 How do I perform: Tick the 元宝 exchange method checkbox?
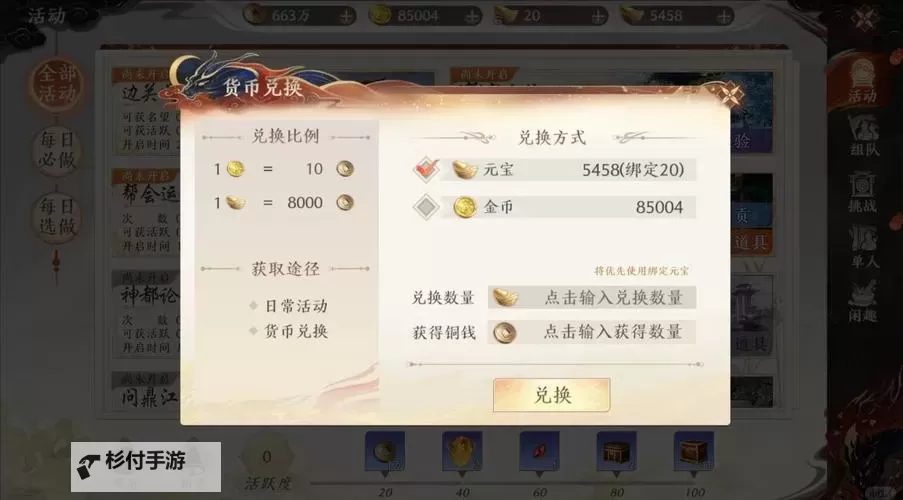[x=426, y=170]
